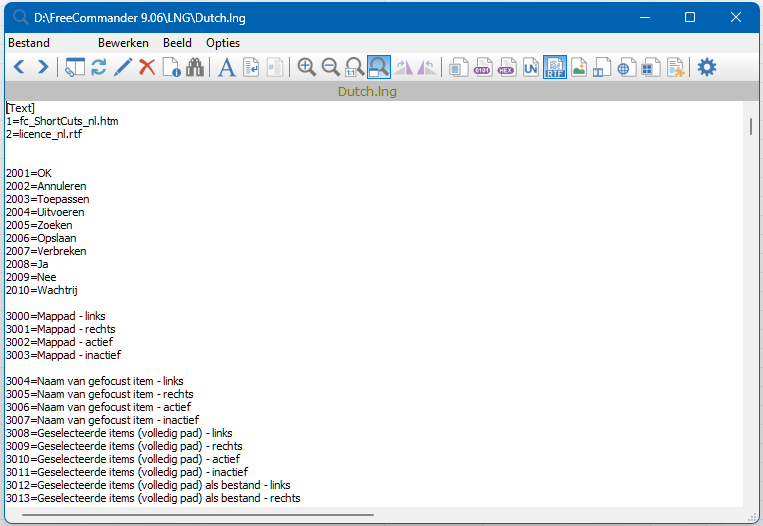Switch to HEX view mode
Screen dimensions: 763x526
pos(507,67)
